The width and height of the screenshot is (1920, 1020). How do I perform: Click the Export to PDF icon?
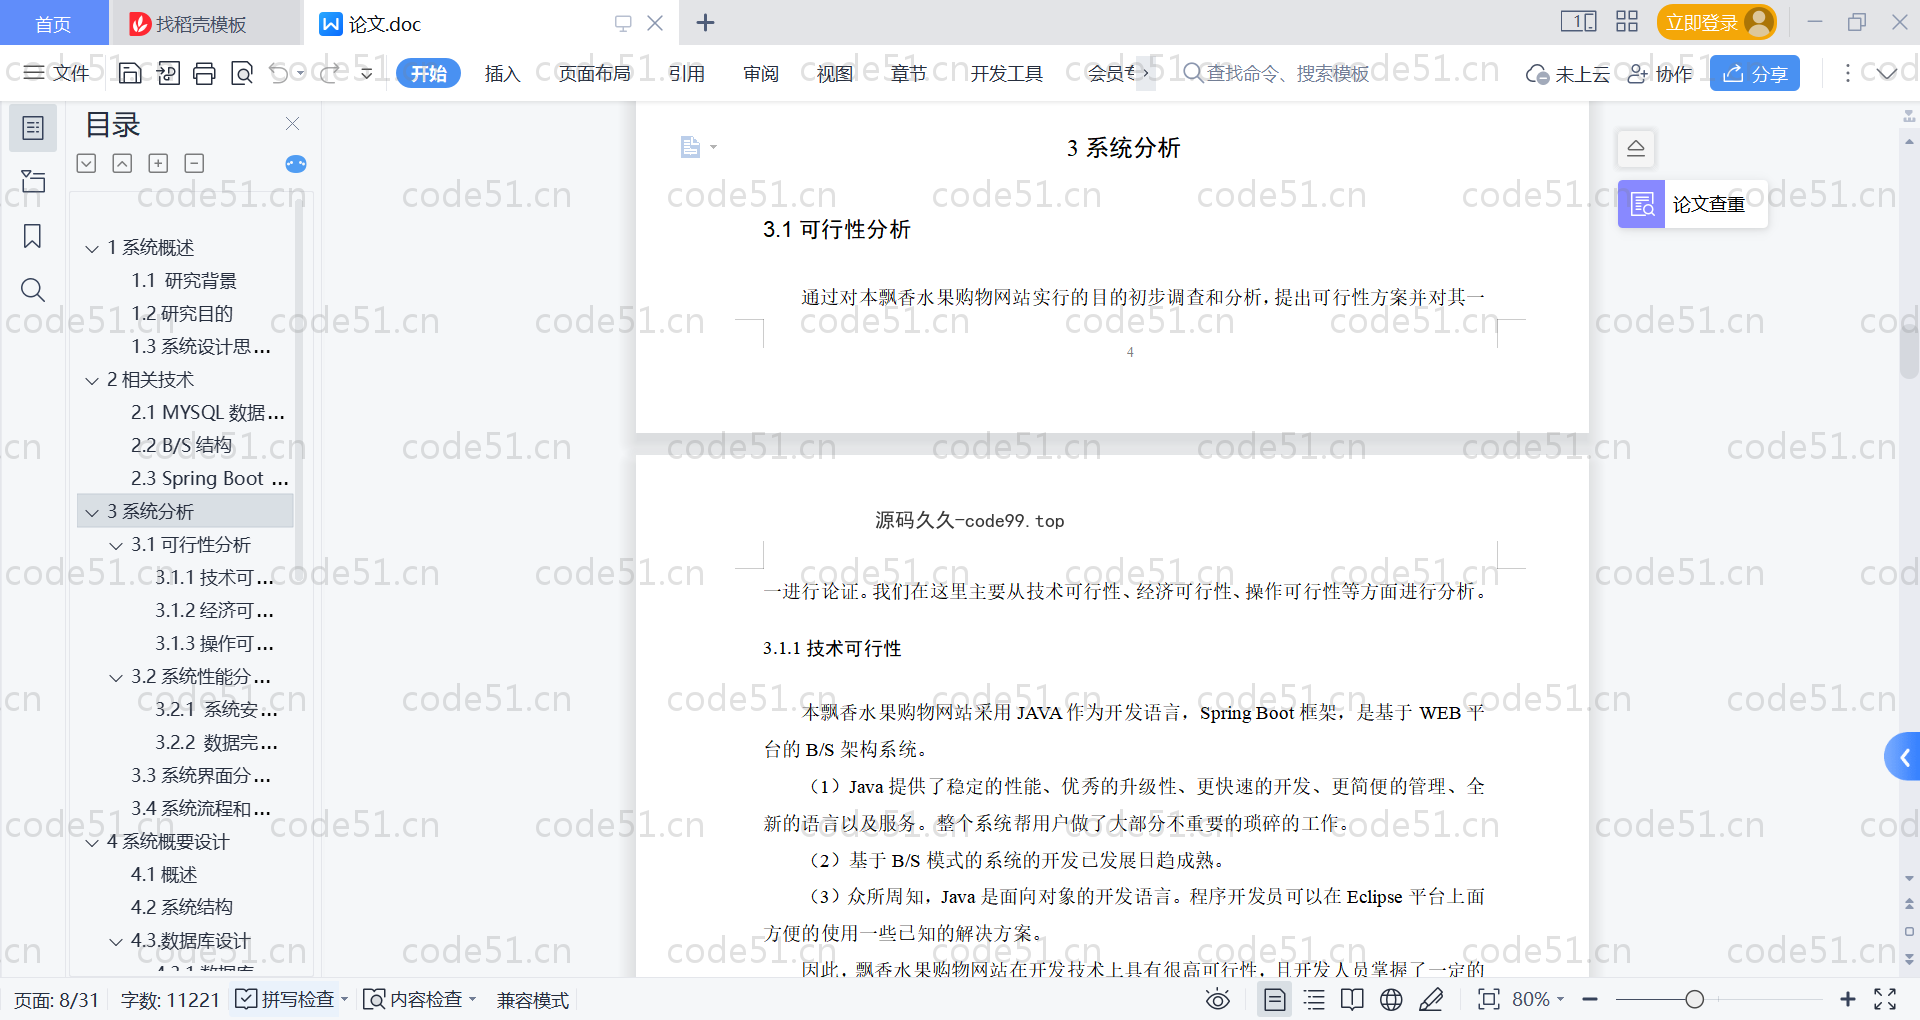click(x=168, y=73)
